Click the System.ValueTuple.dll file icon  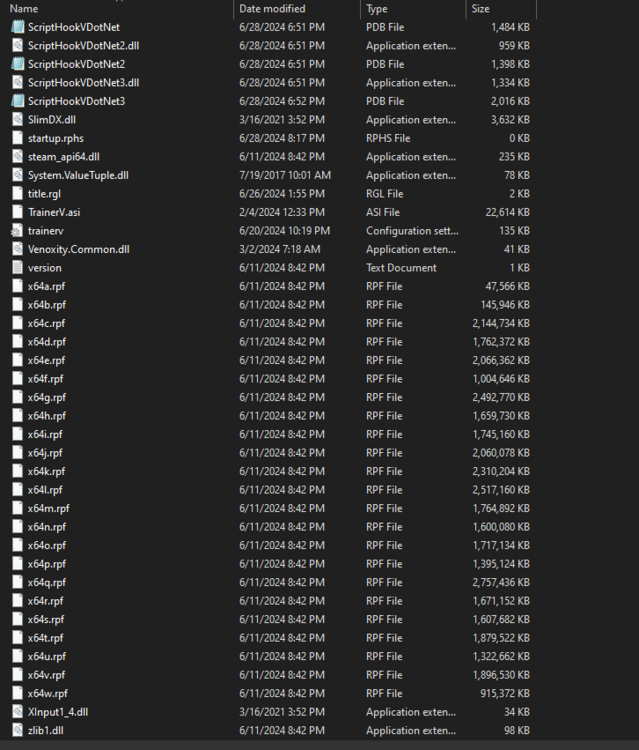[18, 175]
